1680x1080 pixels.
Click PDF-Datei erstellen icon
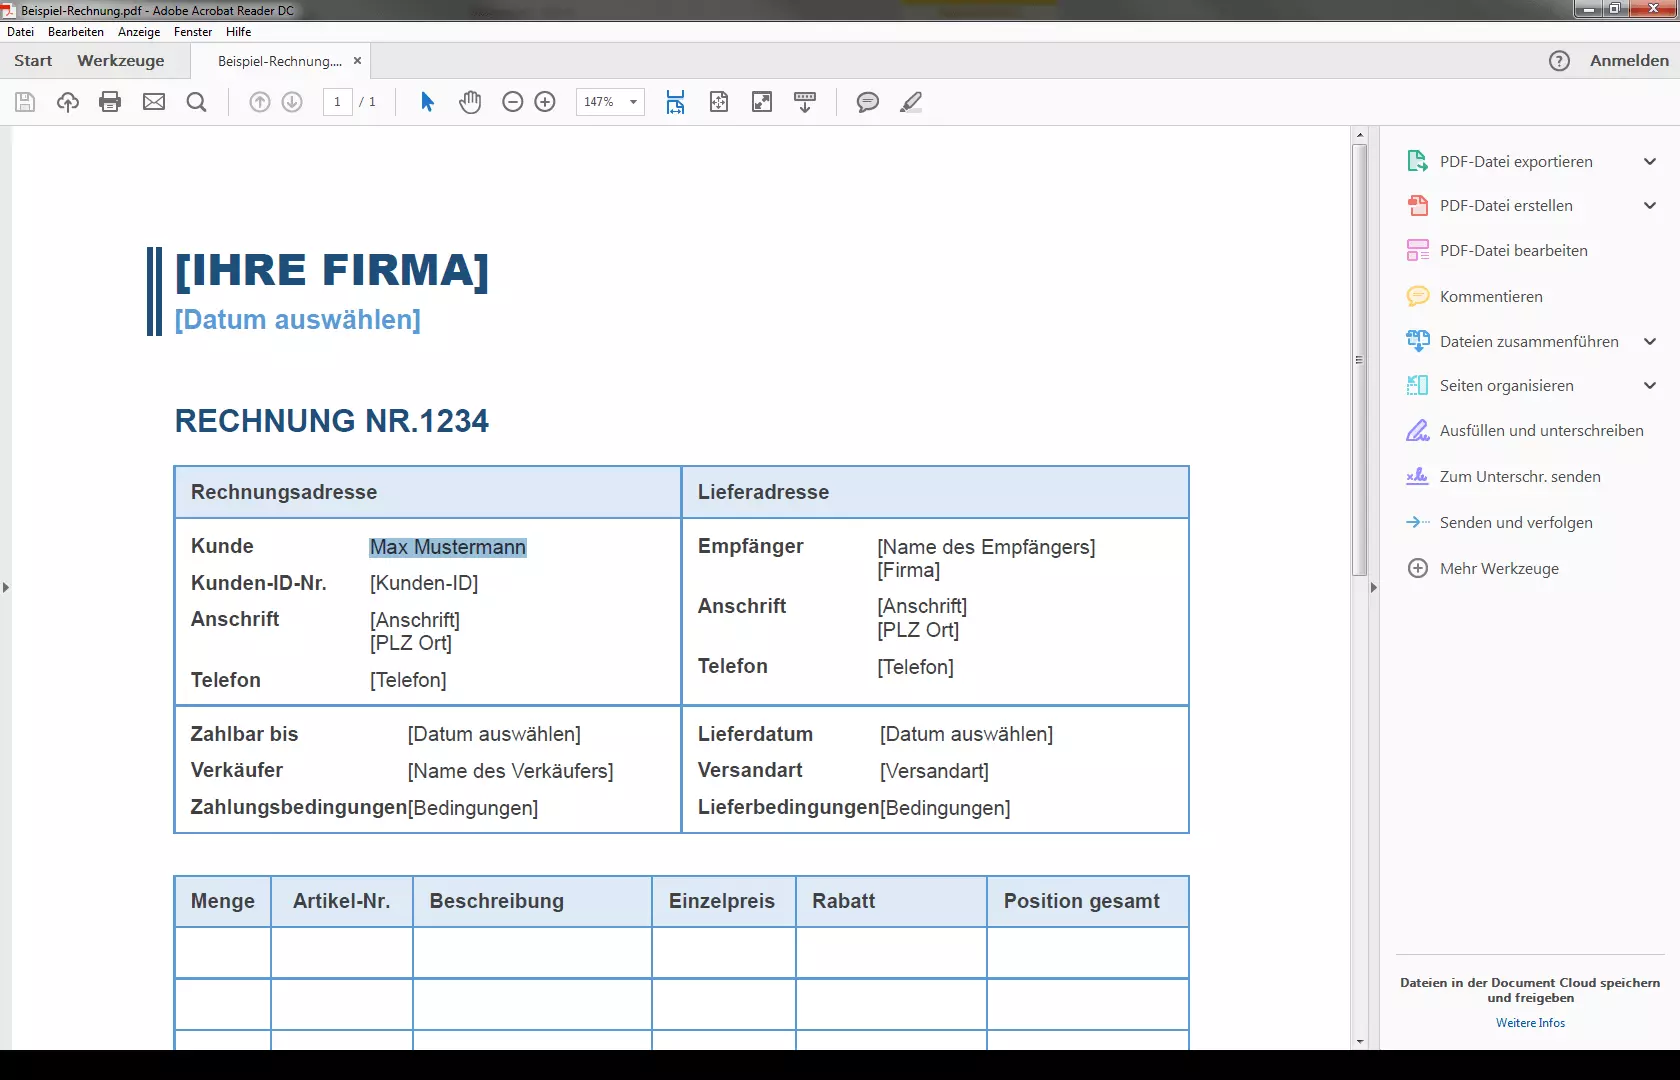[x=1418, y=206]
